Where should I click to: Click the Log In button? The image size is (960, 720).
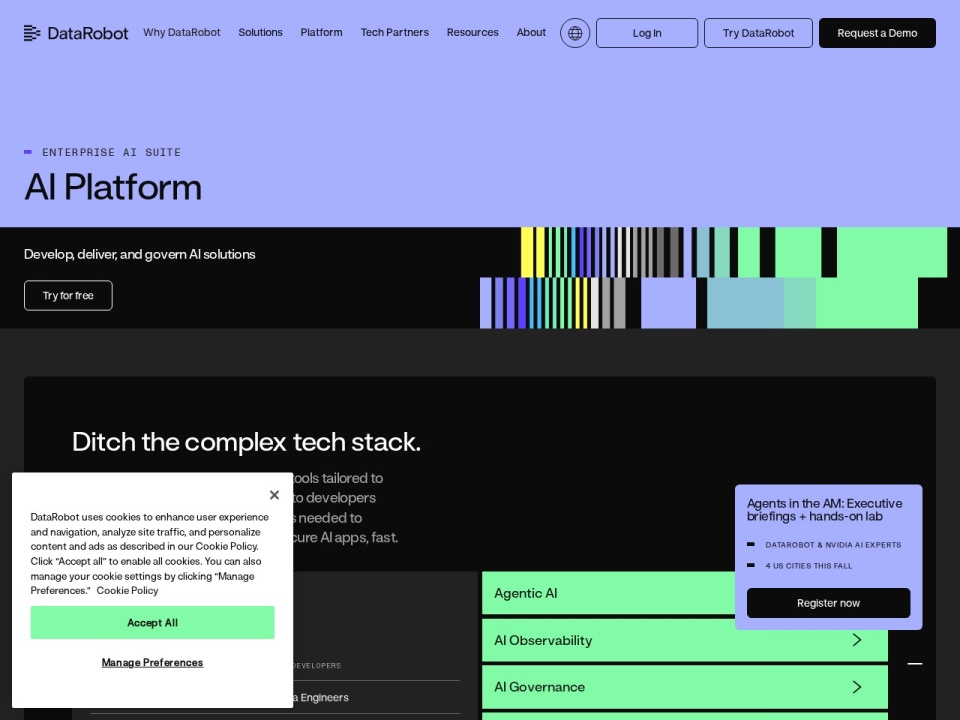[647, 33]
